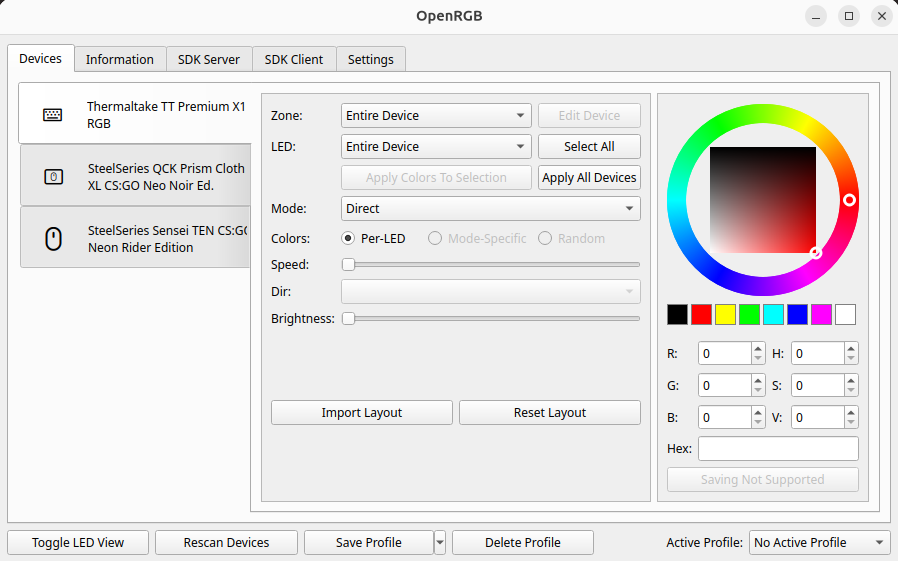Image resolution: width=898 pixels, height=561 pixels.
Task: Increase the R value with up arrow
Action: coord(758,349)
